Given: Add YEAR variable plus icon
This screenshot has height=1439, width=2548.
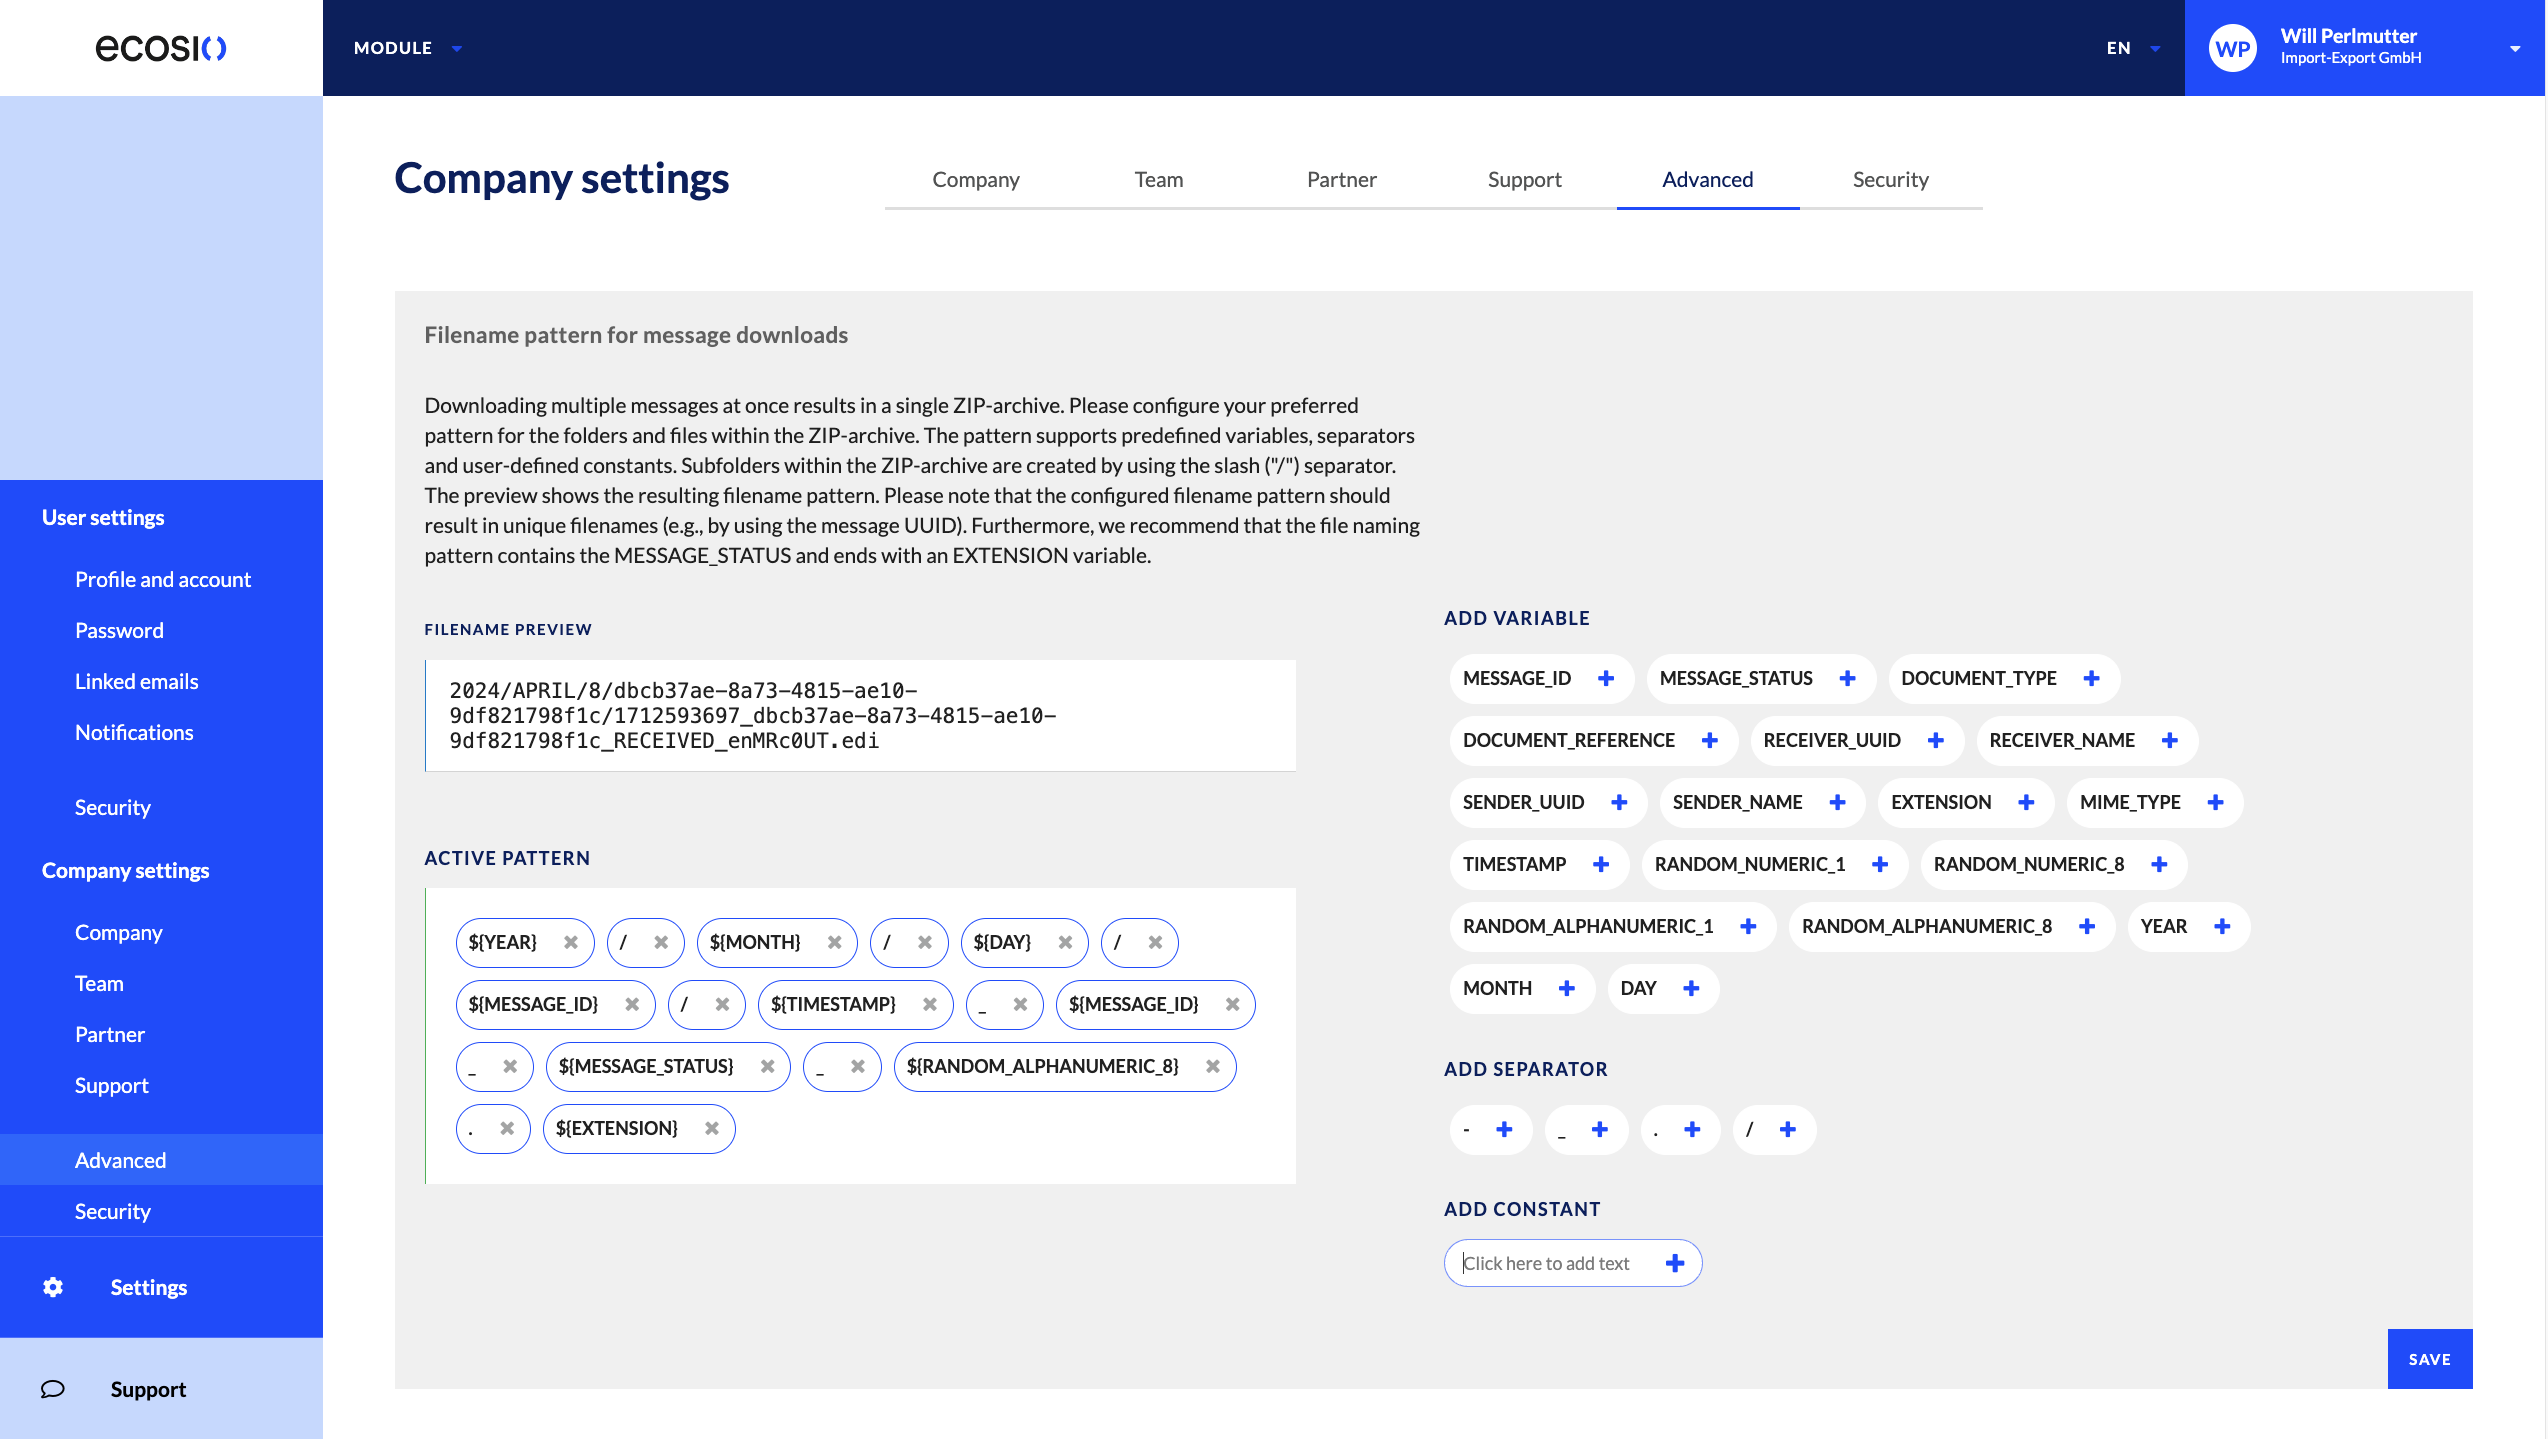Looking at the screenshot, I should 2222,926.
